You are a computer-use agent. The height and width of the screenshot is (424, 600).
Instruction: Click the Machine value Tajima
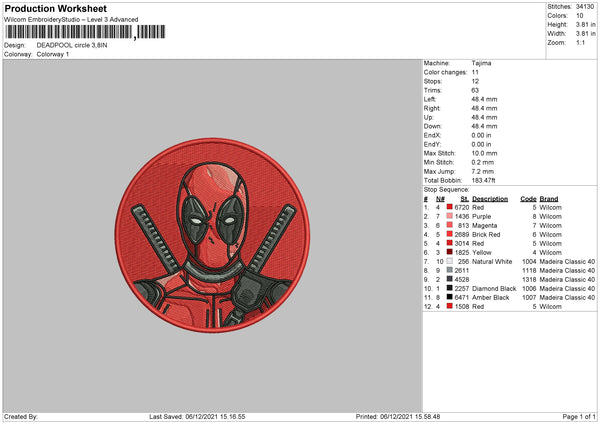(481, 63)
